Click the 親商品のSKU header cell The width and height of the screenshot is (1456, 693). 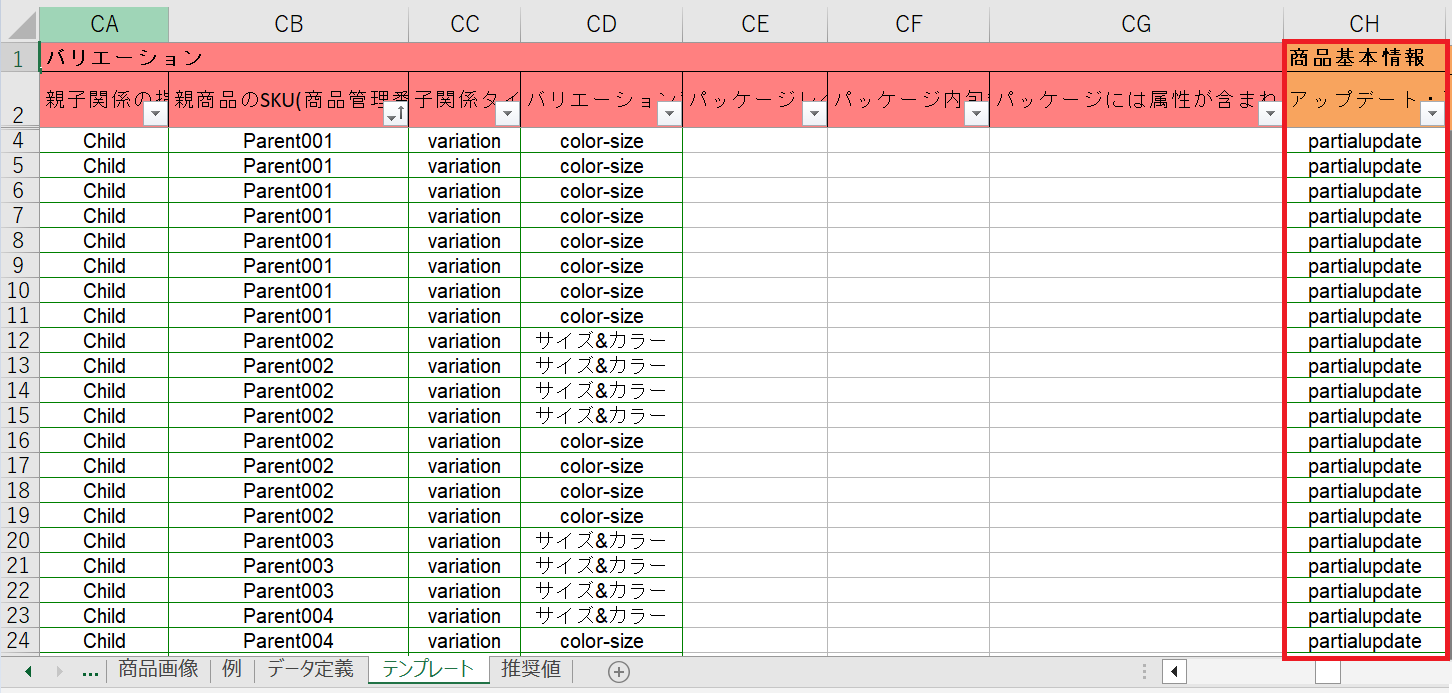(288, 100)
